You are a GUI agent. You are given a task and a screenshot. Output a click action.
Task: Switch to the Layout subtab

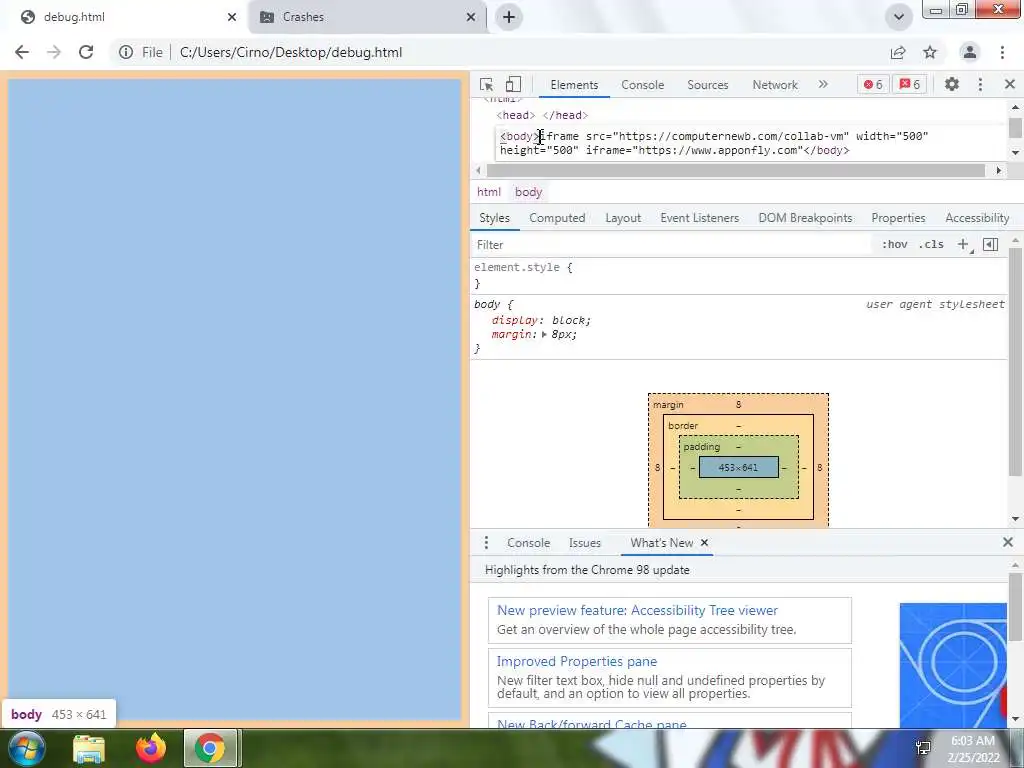point(623,218)
